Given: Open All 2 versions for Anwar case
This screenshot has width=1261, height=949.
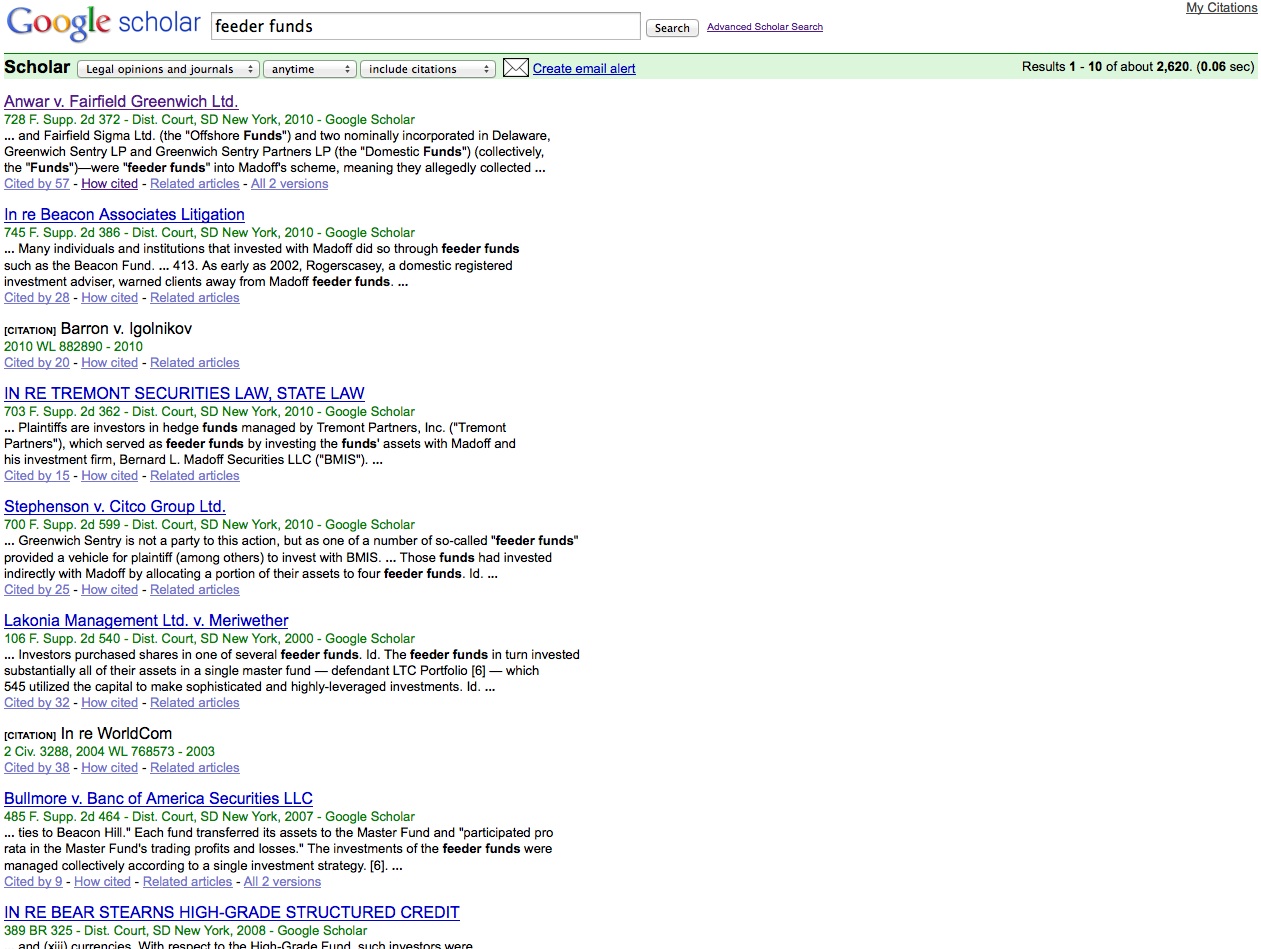Looking at the screenshot, I should tap(289, 184).
